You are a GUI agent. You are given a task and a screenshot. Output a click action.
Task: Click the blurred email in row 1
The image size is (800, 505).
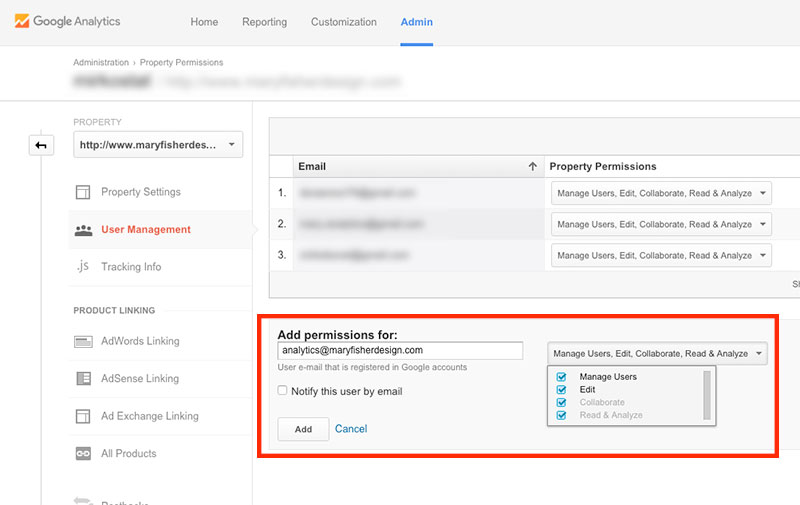pyautogui.click(x=357, y=193)
